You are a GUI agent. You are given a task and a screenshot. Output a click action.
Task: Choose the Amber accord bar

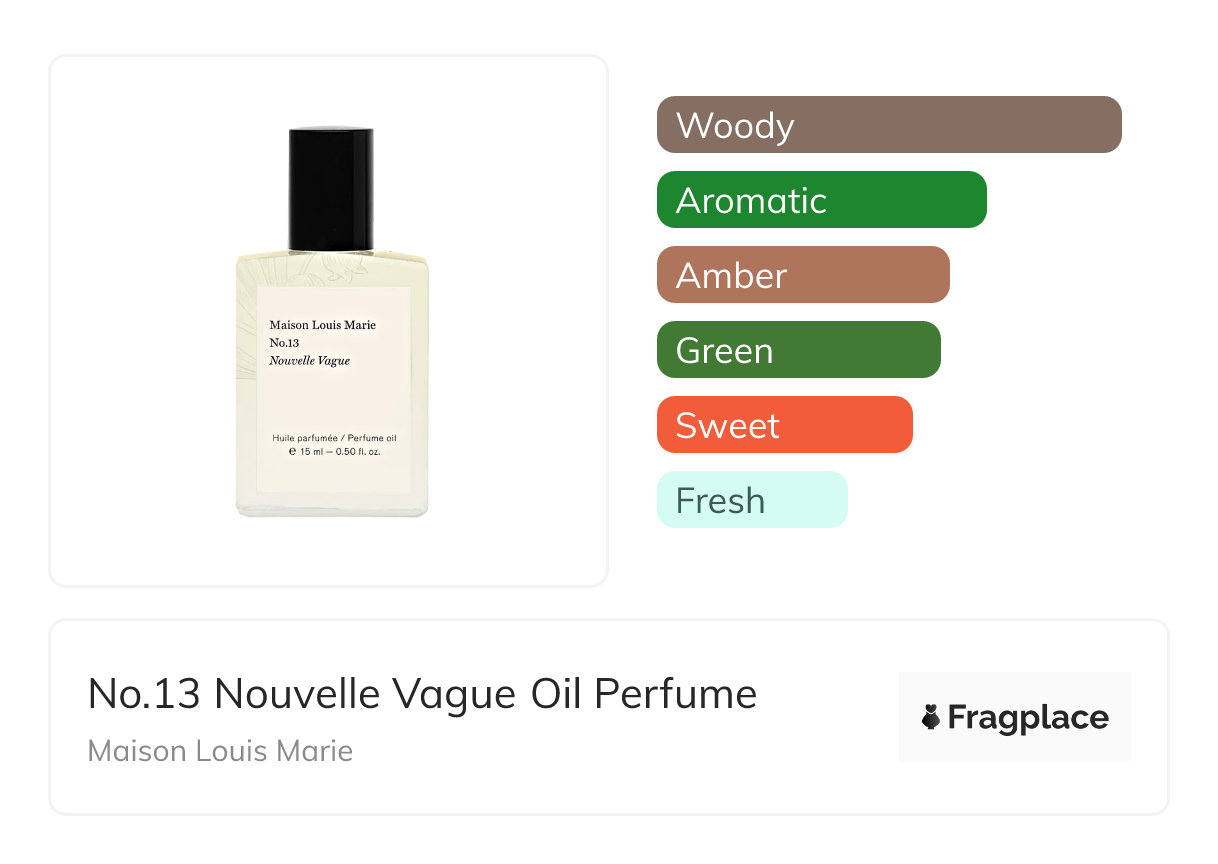803,275
